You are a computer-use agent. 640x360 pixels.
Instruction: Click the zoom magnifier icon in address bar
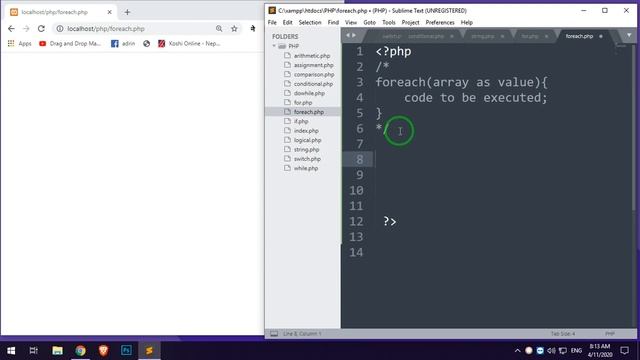[219, 29]
